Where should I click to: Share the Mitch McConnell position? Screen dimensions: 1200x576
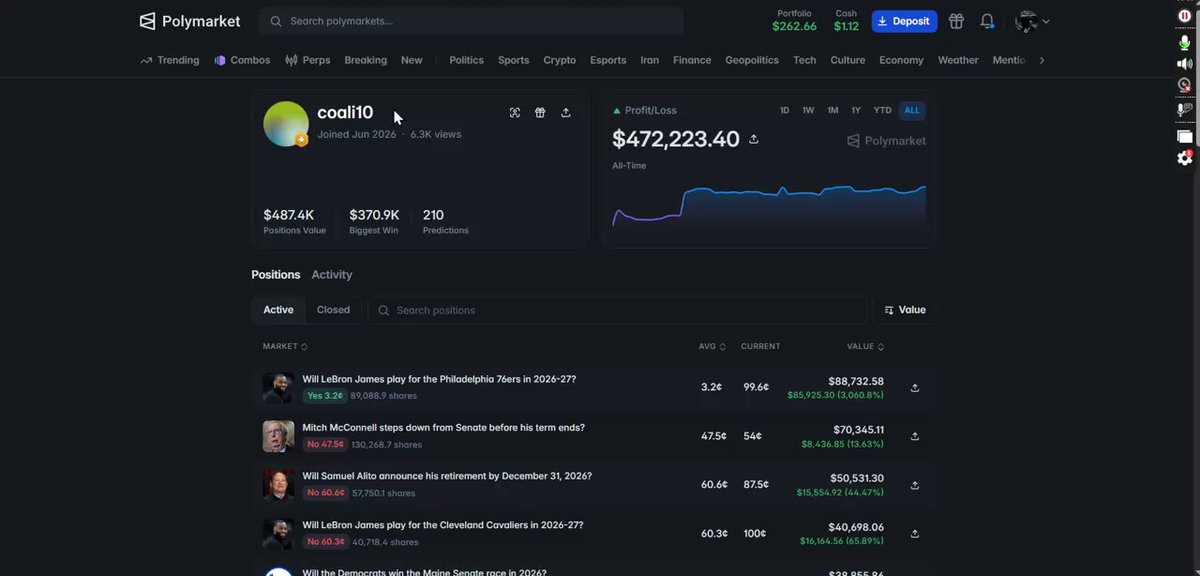914,436
